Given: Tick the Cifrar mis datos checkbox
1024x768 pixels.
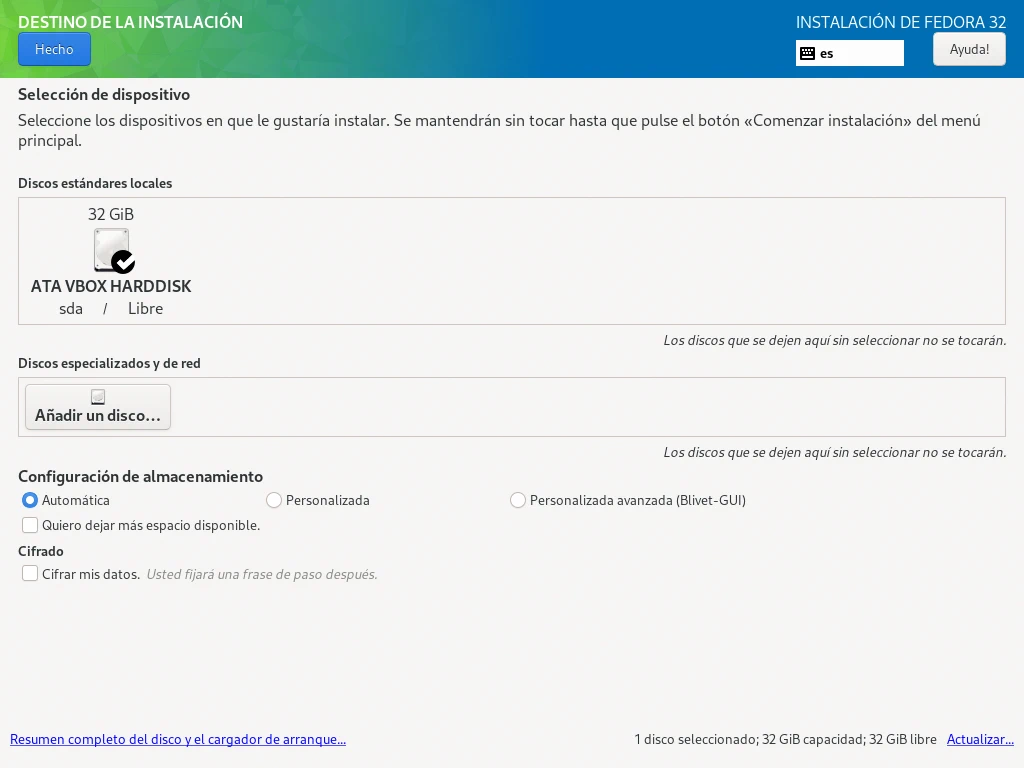Looking at the screenshot, I should pos(30,574).
